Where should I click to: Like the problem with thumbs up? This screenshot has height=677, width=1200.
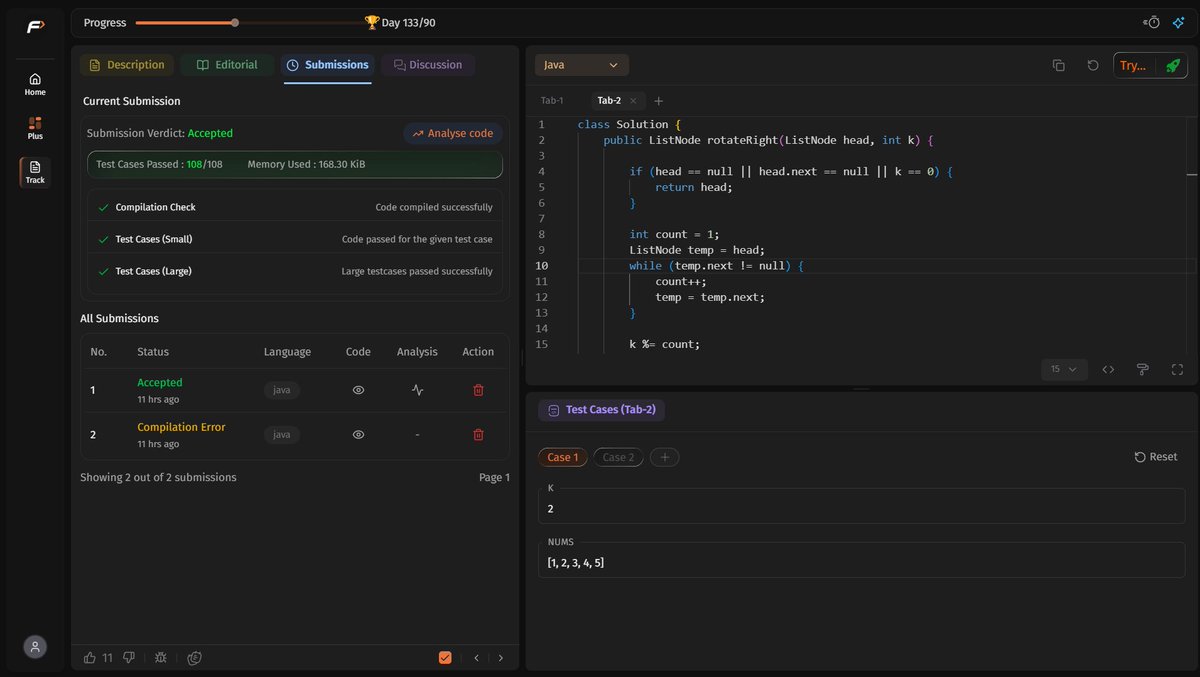[x=90, y=658]
